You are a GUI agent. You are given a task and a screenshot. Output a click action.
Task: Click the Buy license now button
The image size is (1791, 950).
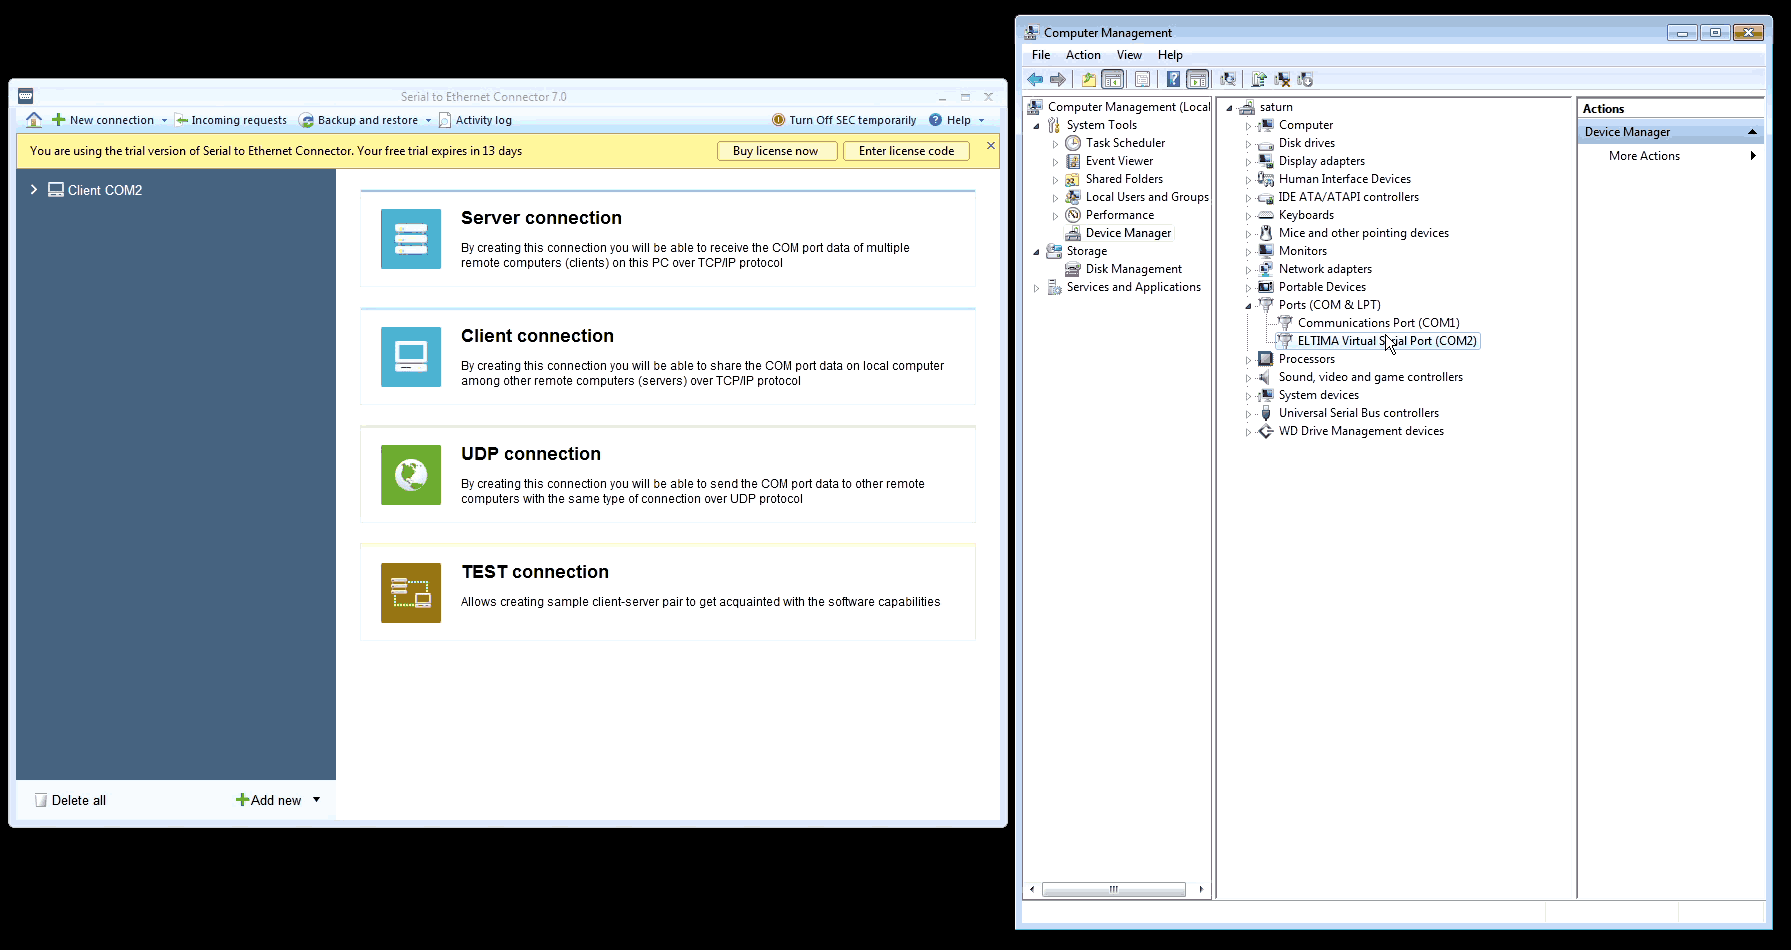775,151
